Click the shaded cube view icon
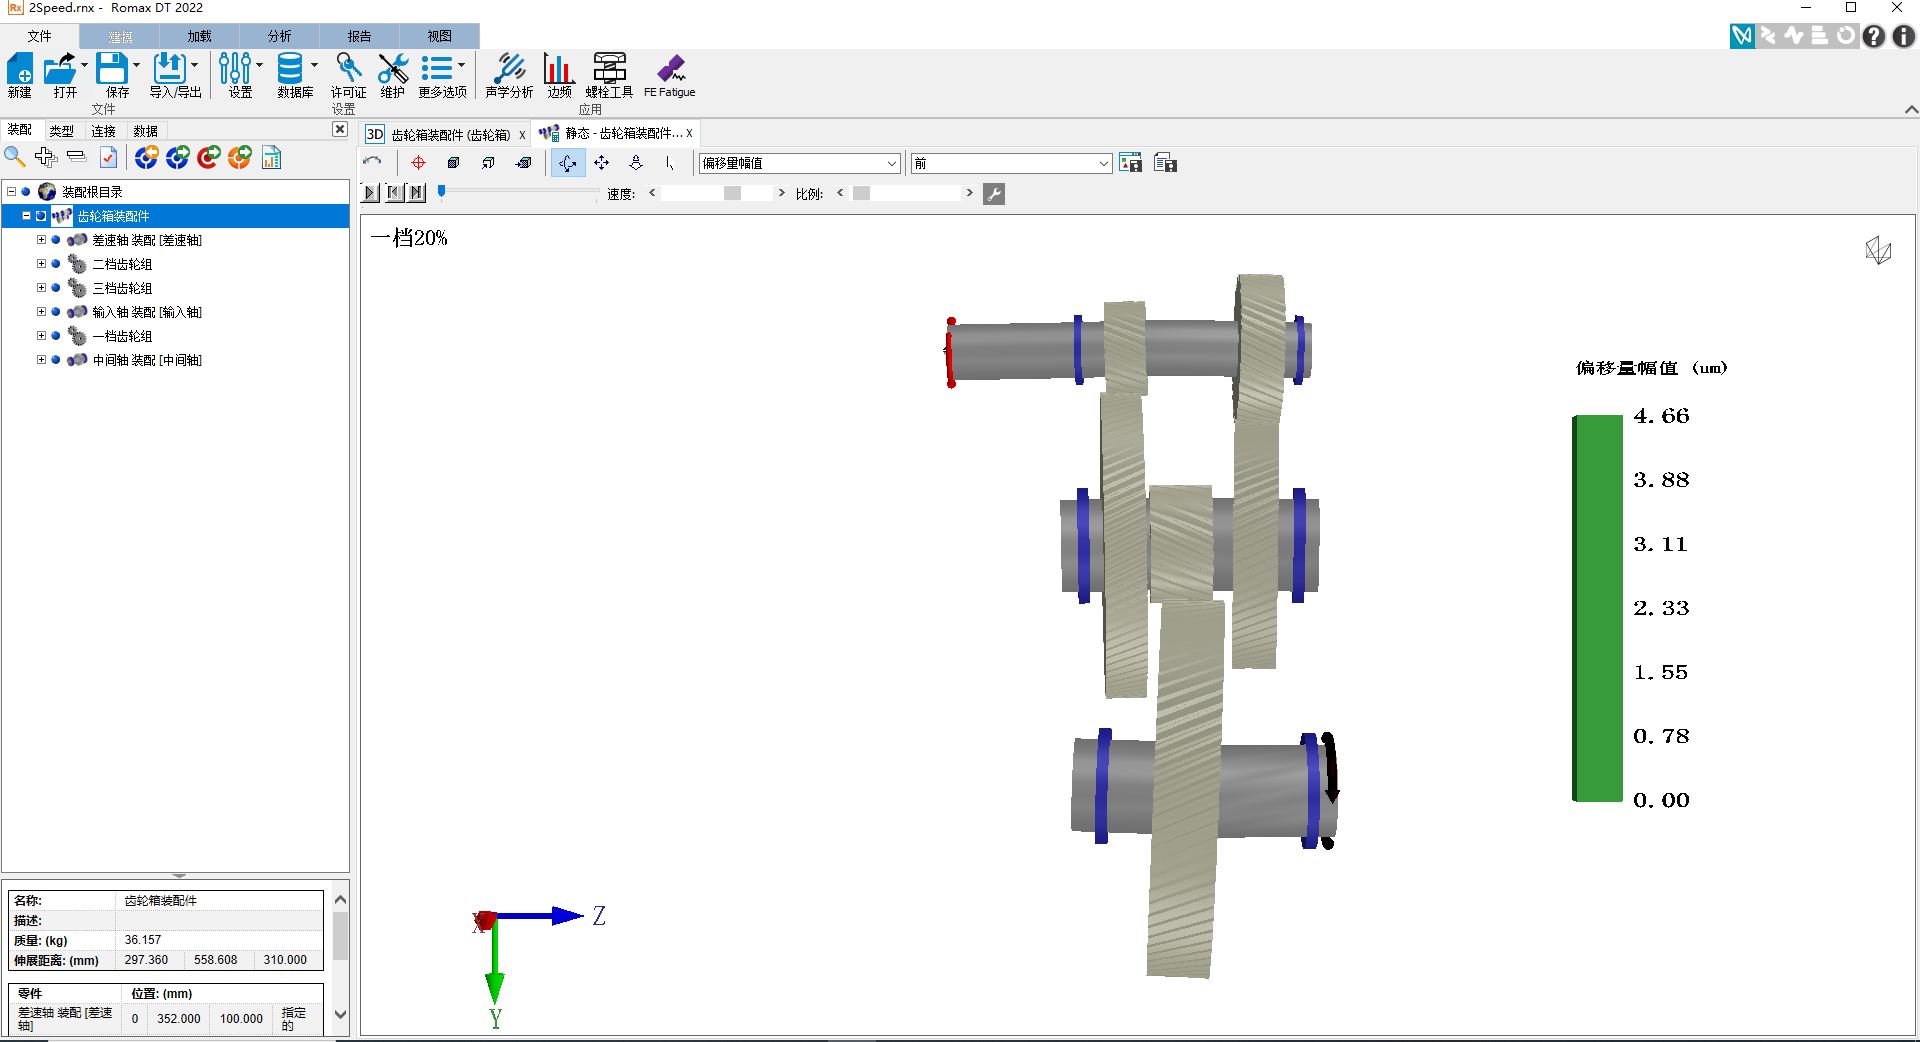This screenshot has height=1042, width=1920. (453, 163)
